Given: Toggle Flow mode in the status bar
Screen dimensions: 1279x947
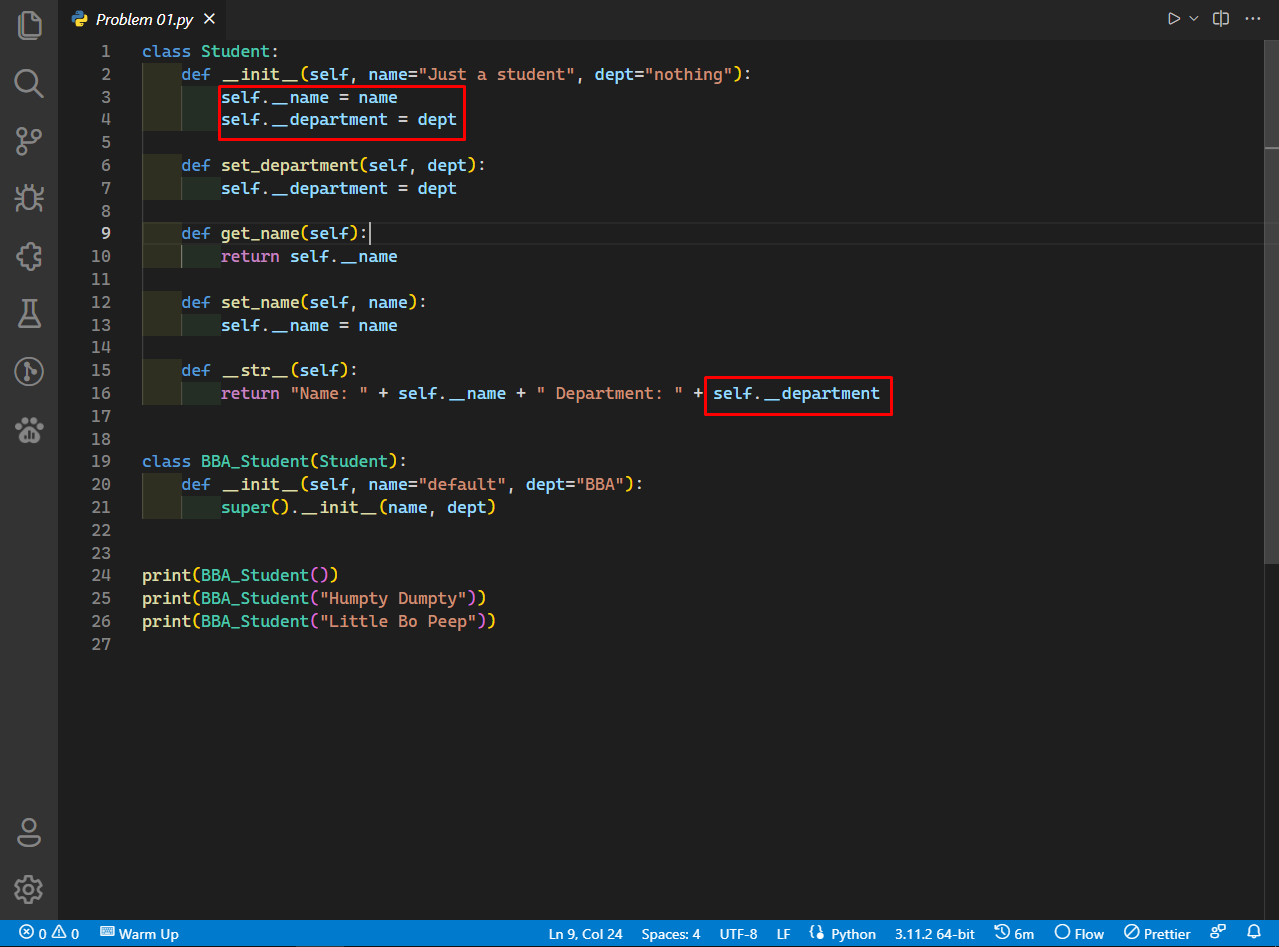Looking at the screenshot, I should [1079, 933].
